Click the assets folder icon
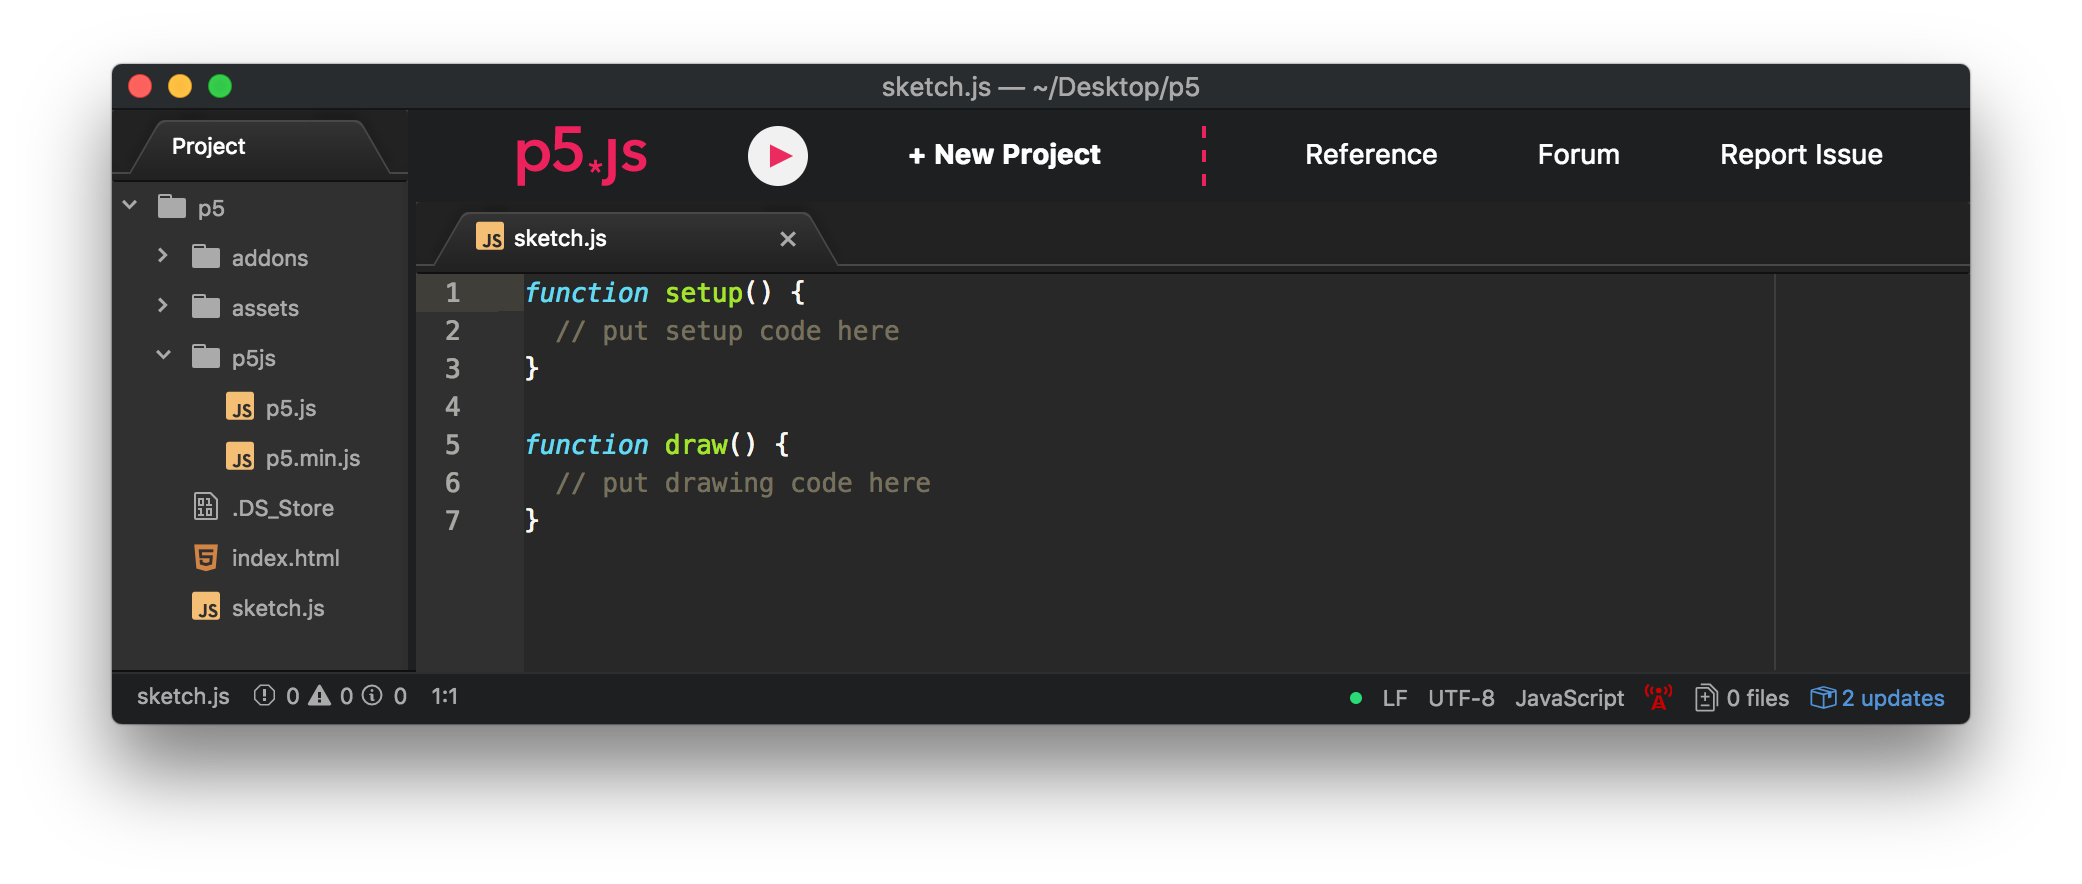Screen dimensions: 2082x884 point(206,307)
